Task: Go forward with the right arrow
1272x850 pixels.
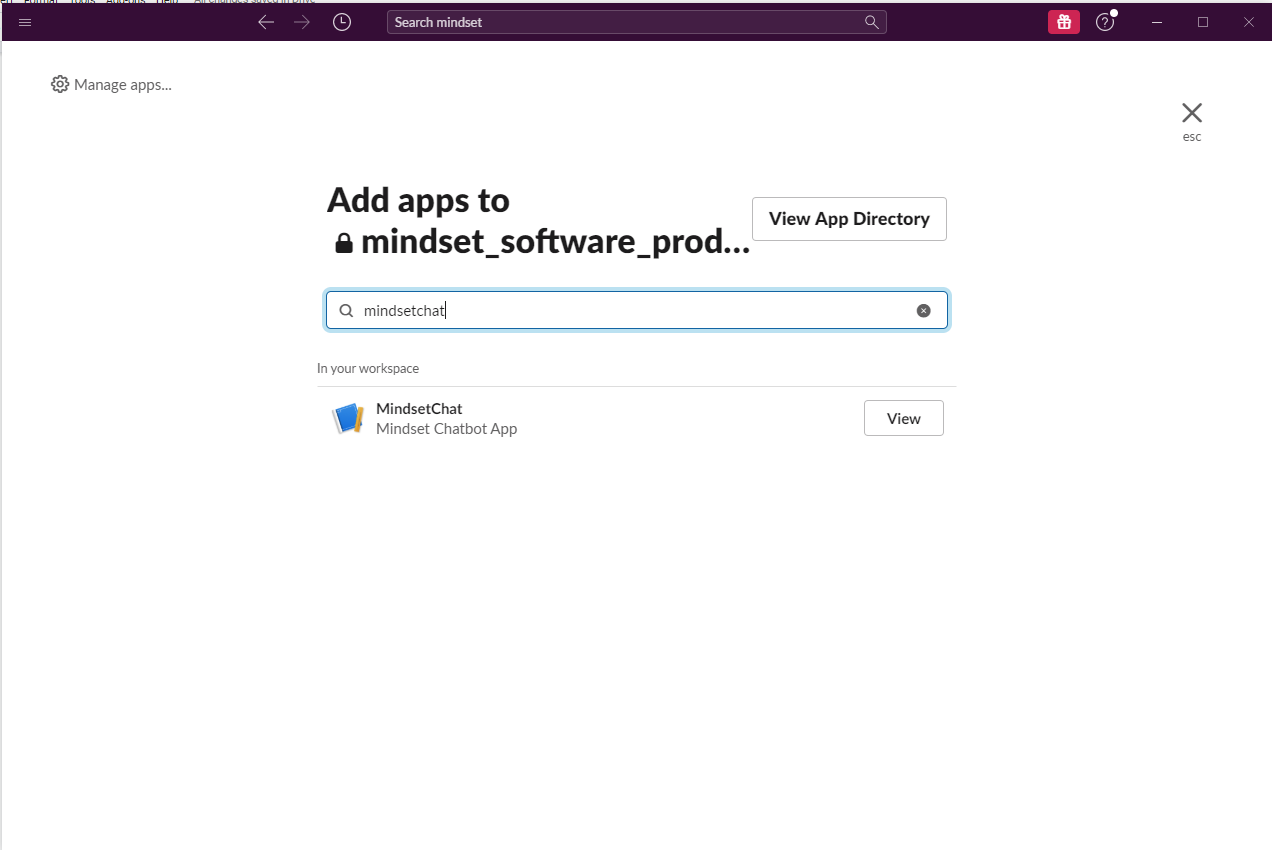Action: tap(302, 22)
